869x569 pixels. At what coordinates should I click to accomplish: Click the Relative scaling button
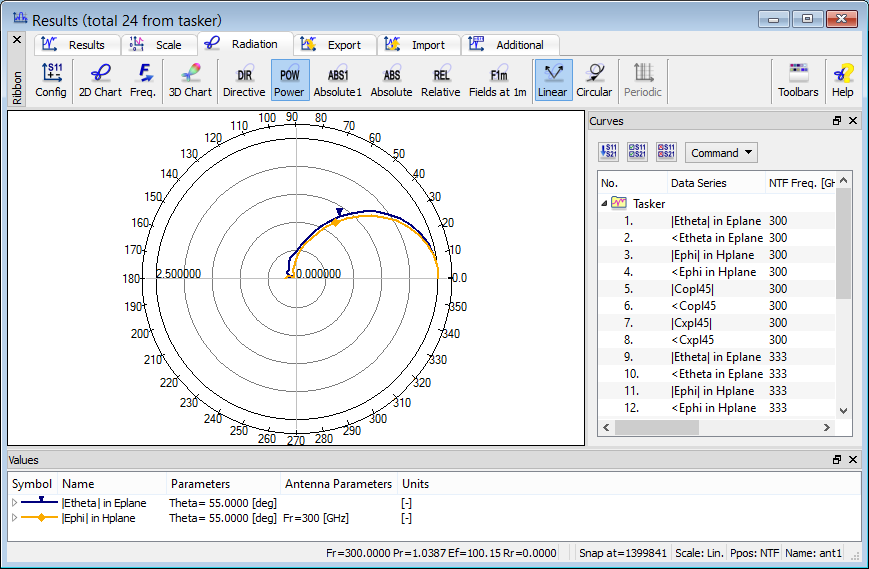[440, 80]
